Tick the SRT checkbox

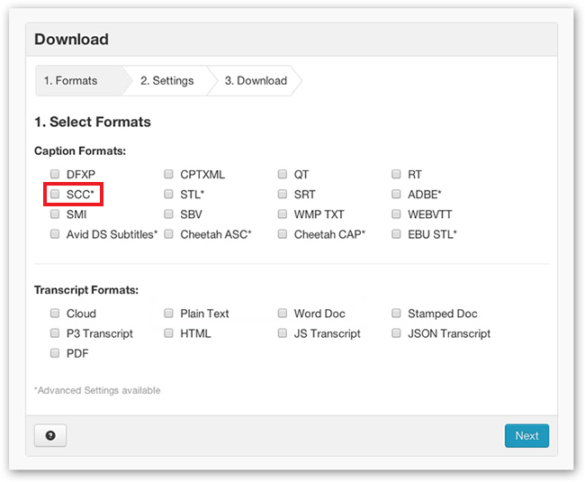coord(282,194)
